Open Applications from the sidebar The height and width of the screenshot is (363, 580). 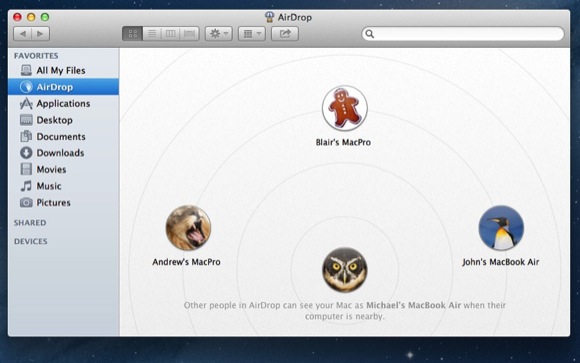[63, 104]
